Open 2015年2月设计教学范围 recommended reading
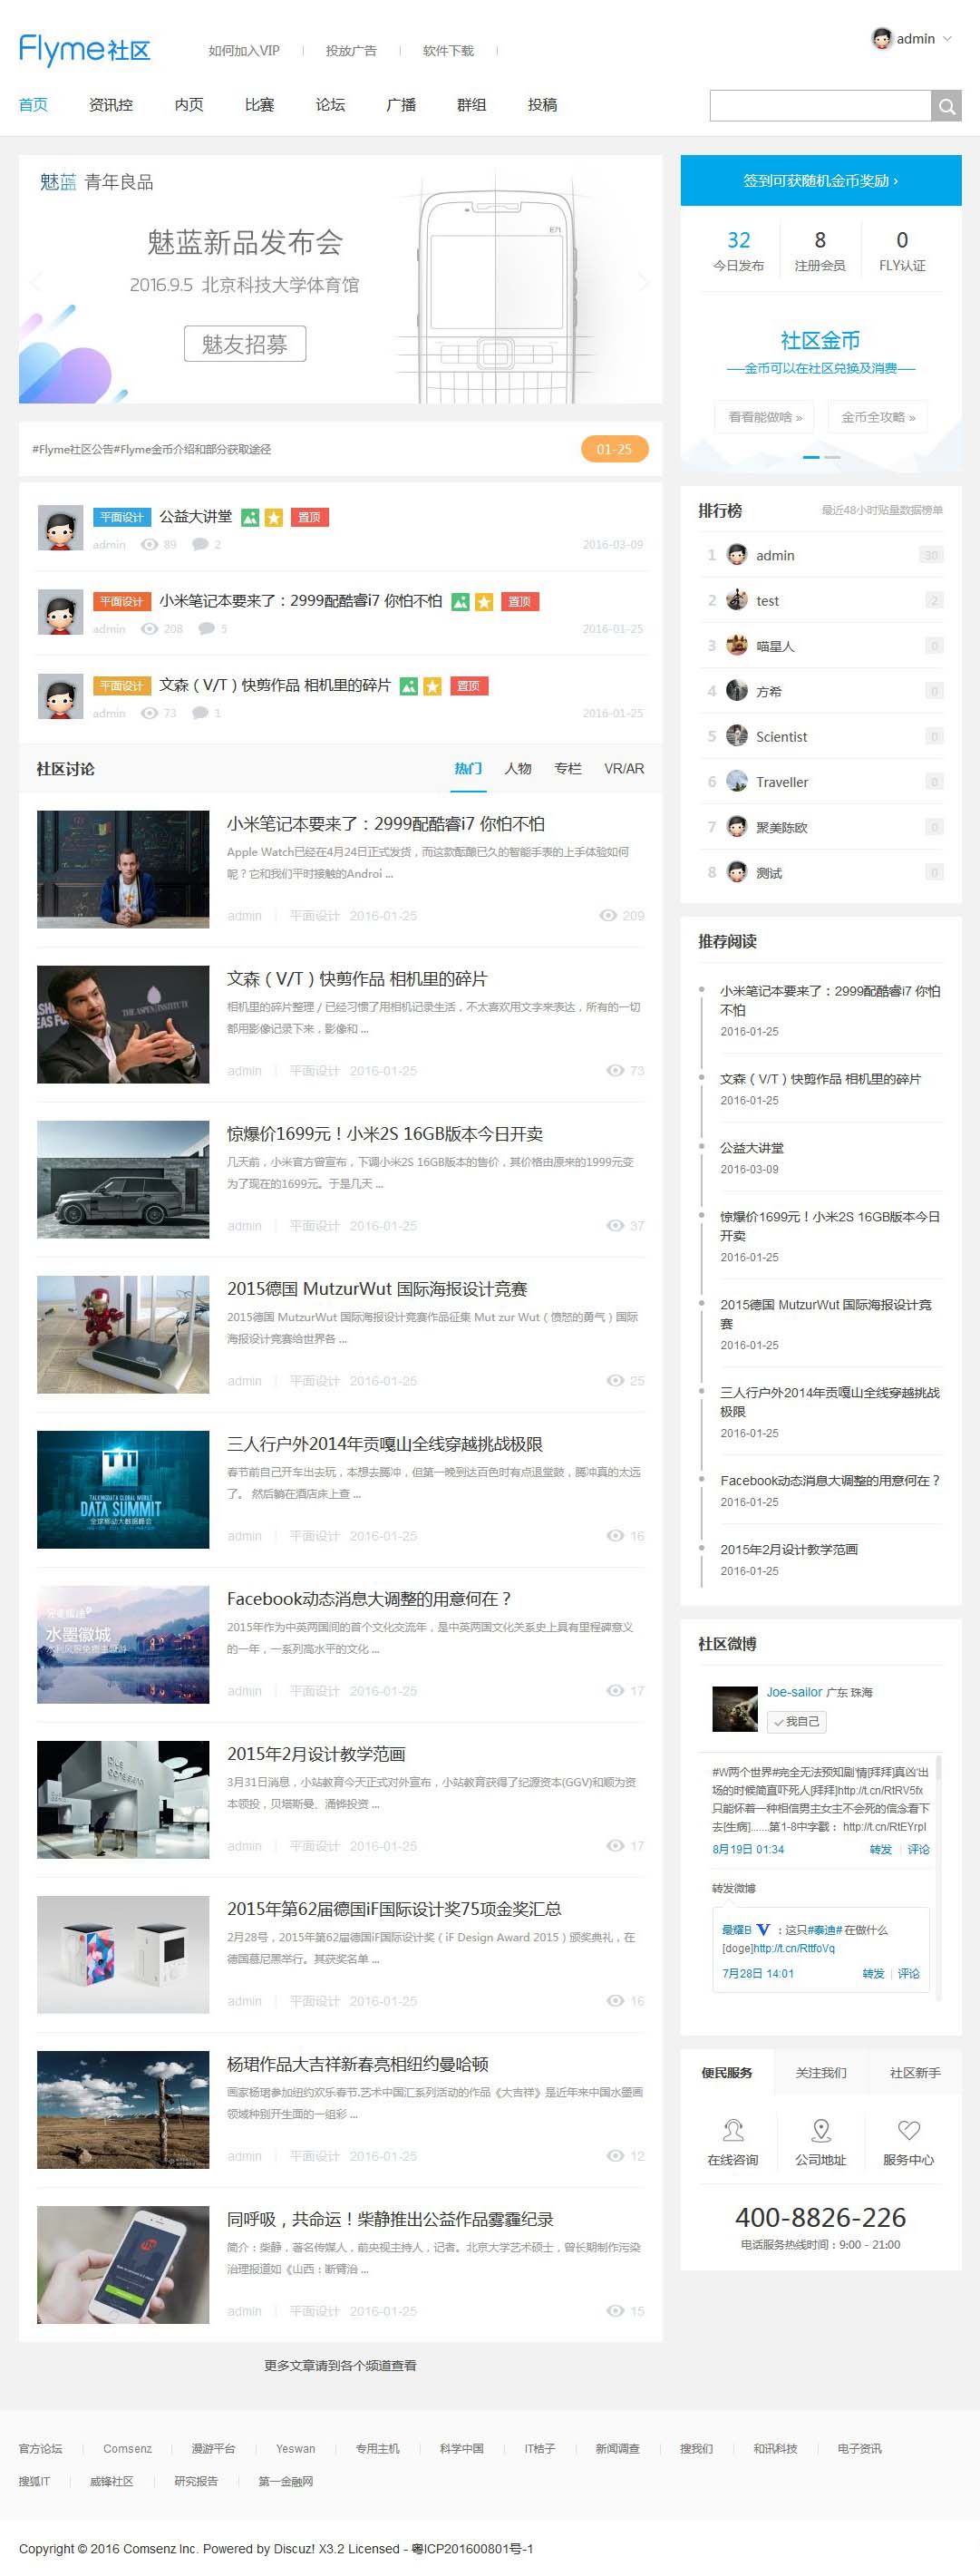The height and width of the screenshot is (2576, 980). (789, 1549)
